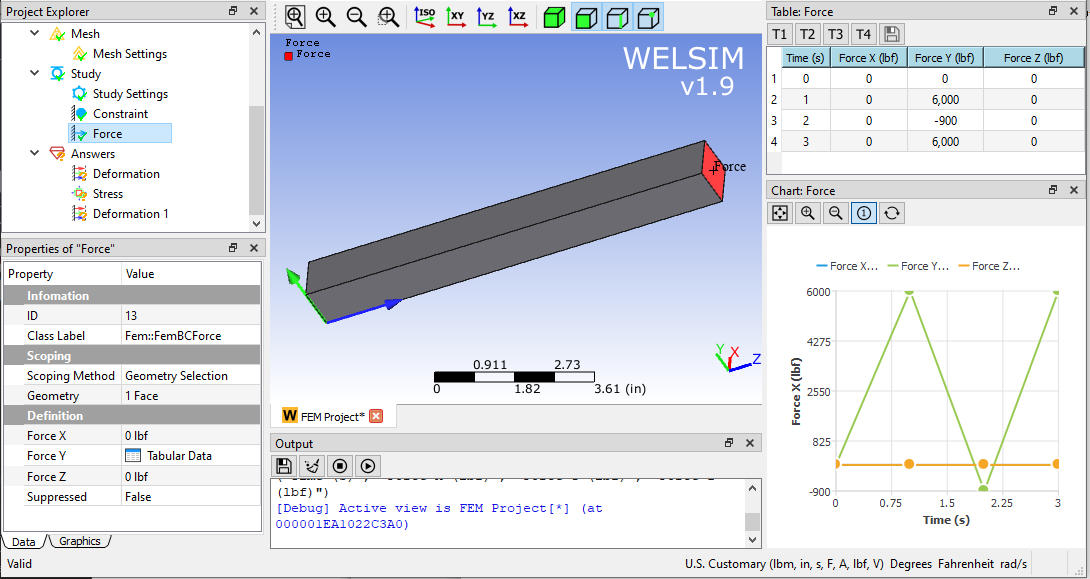Click the Force Y (lbf) column header
Screen dimensions: 1090x579
tap(945, 58)
